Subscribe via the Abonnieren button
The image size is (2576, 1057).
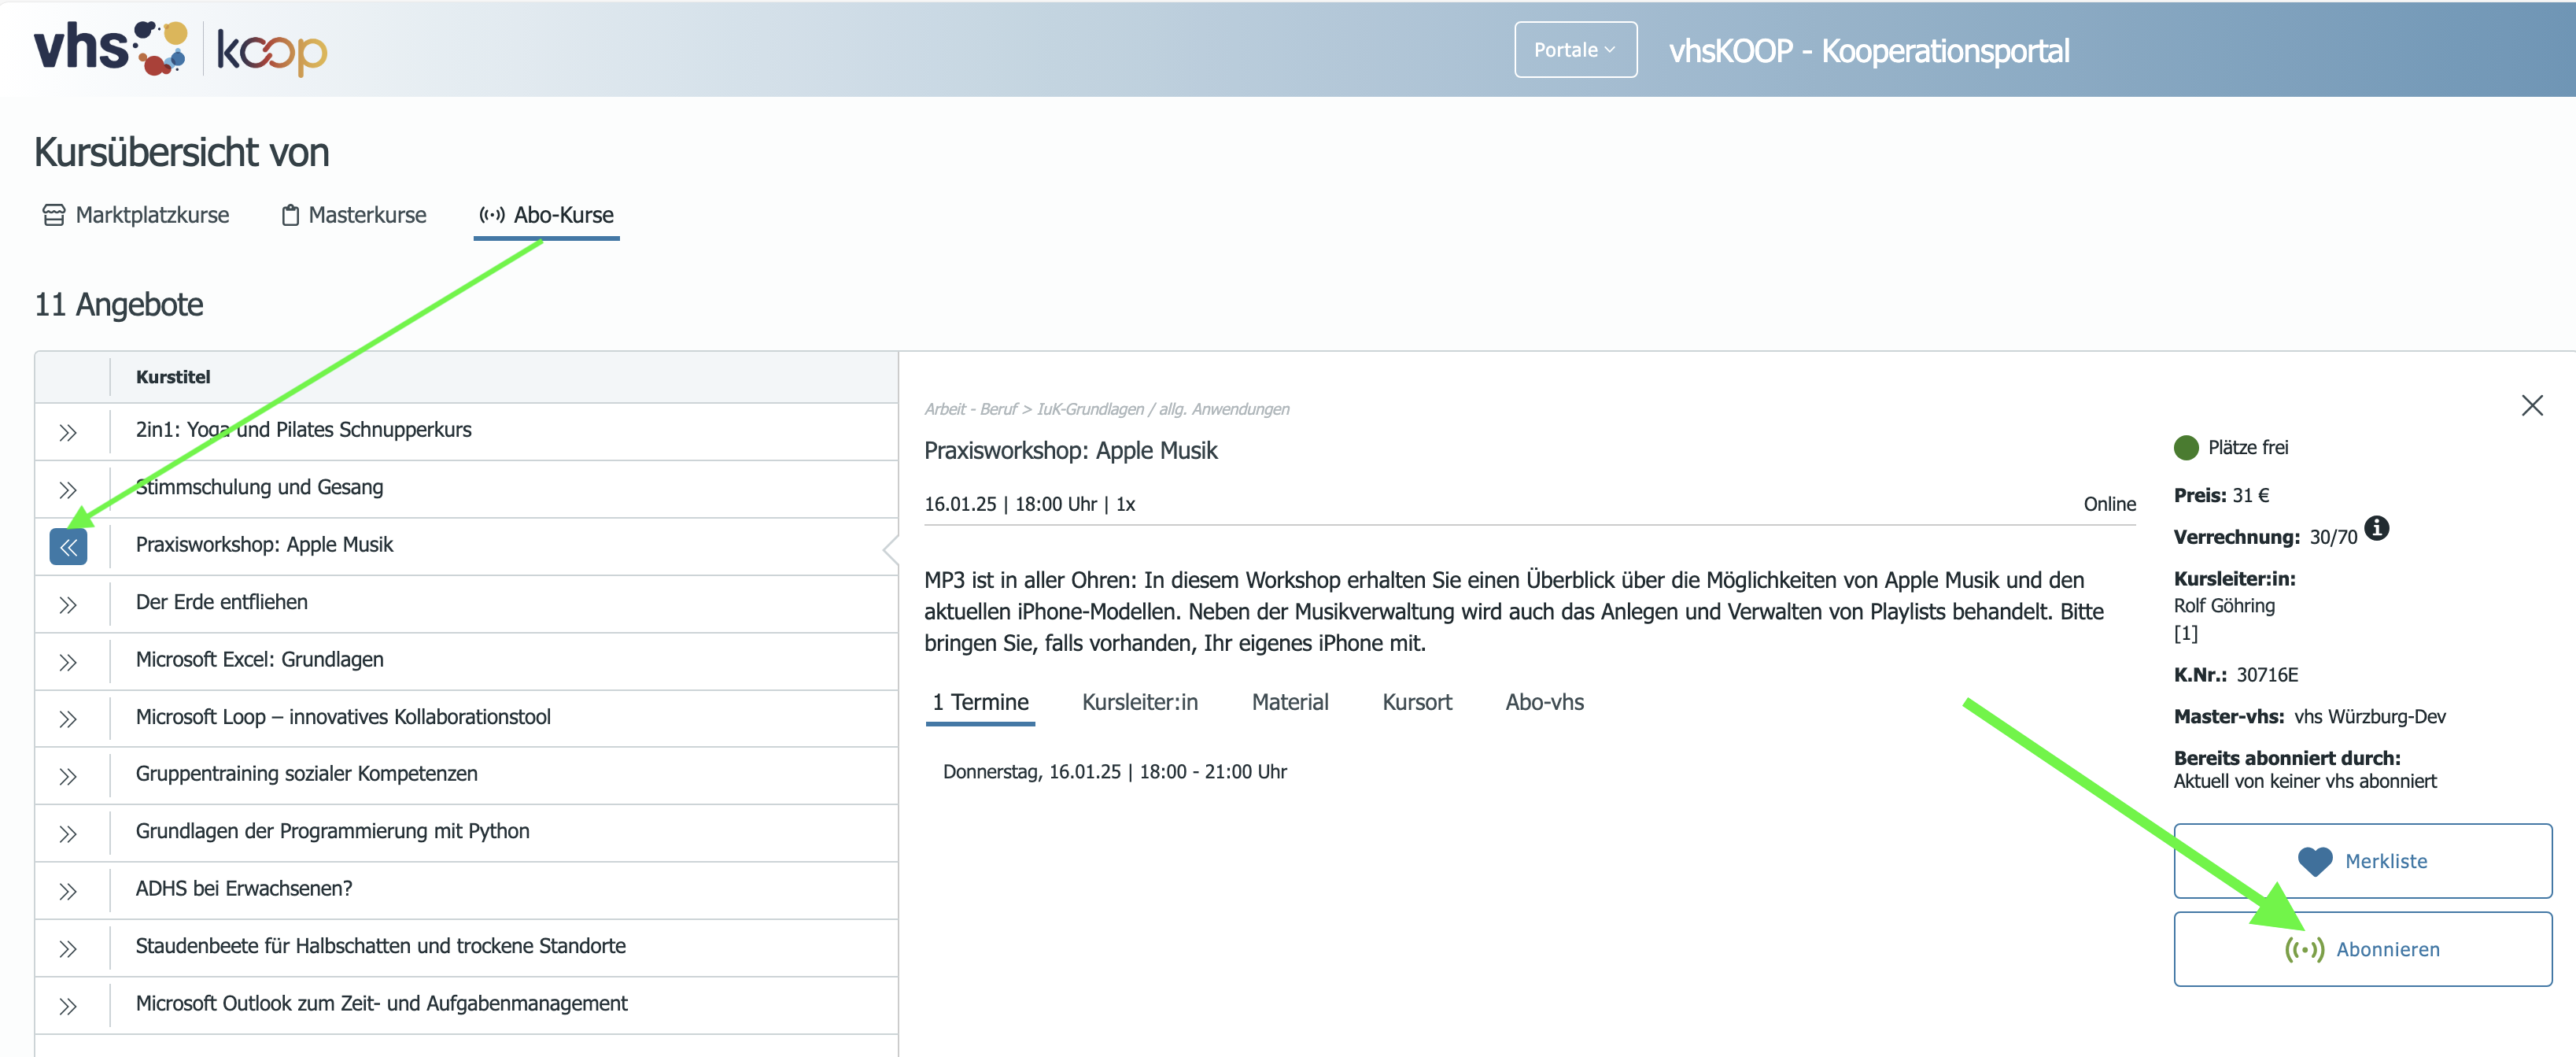(2362, 949)
